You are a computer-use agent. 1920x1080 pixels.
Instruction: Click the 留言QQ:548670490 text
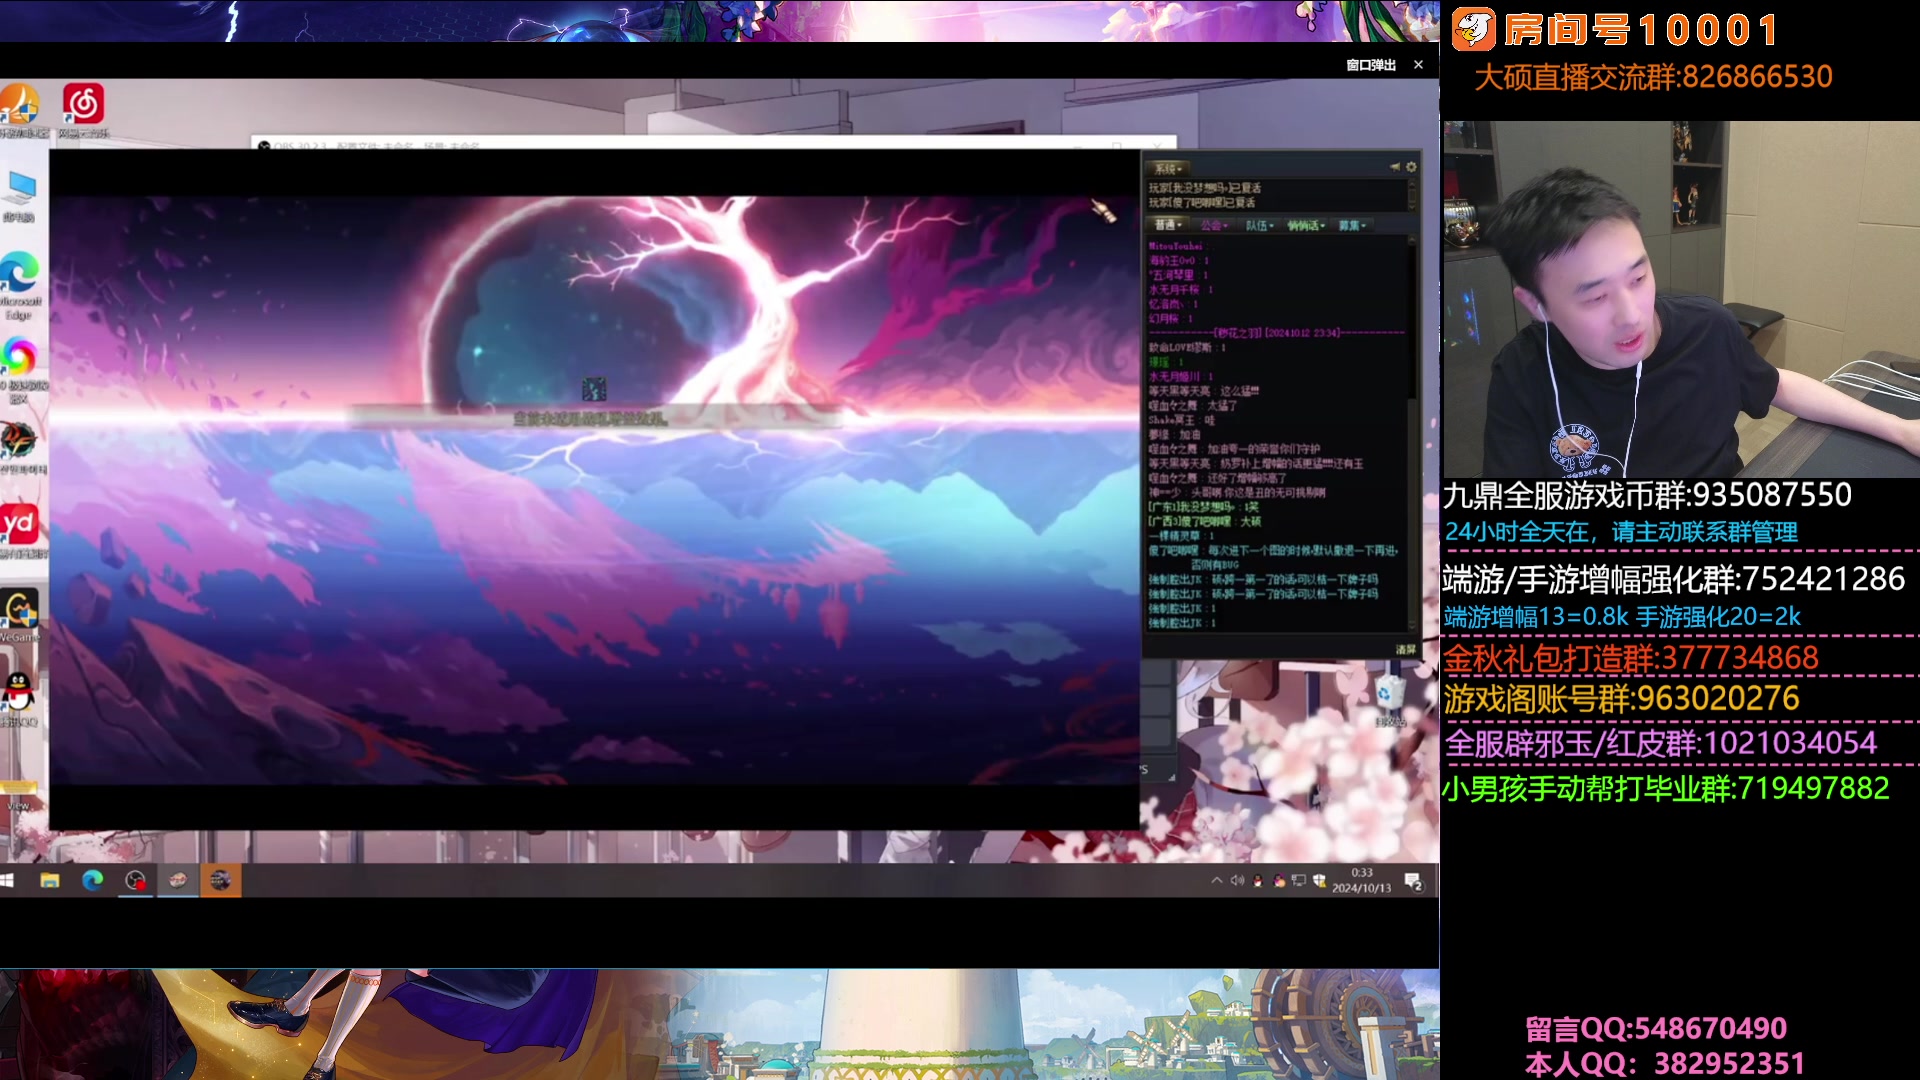click(x=1656, y=1028)
